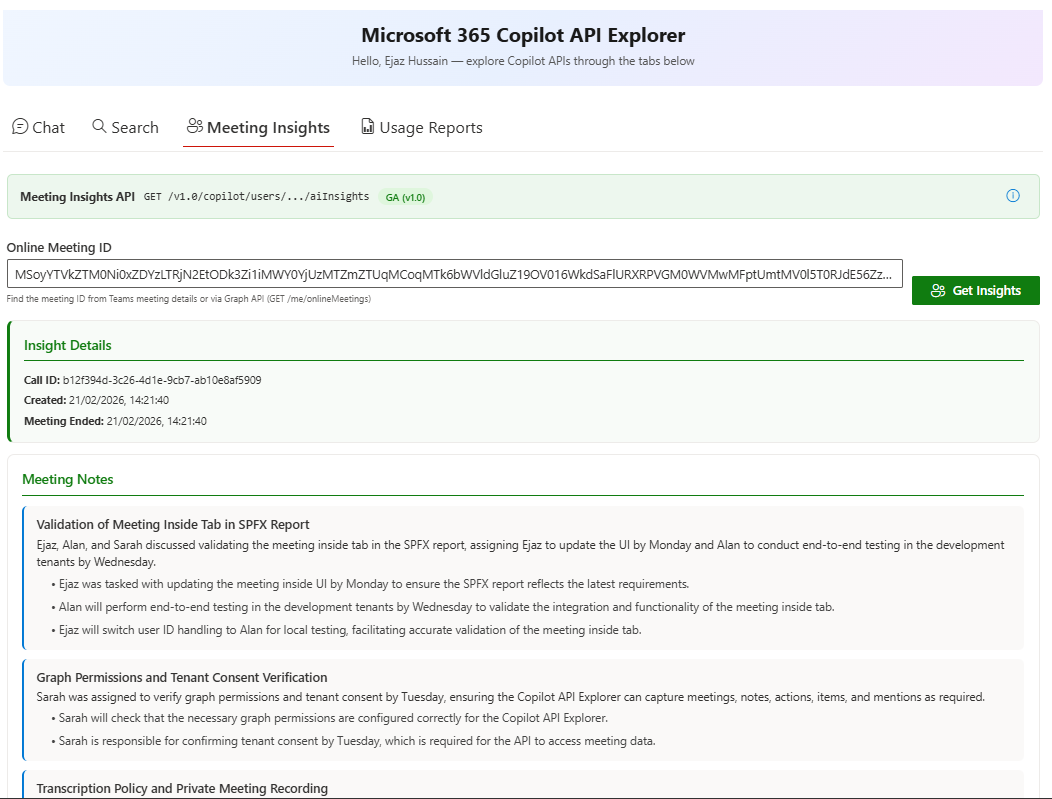Click the info icon in the API banner
The image size is (1052, 799).
[1012, 196]
